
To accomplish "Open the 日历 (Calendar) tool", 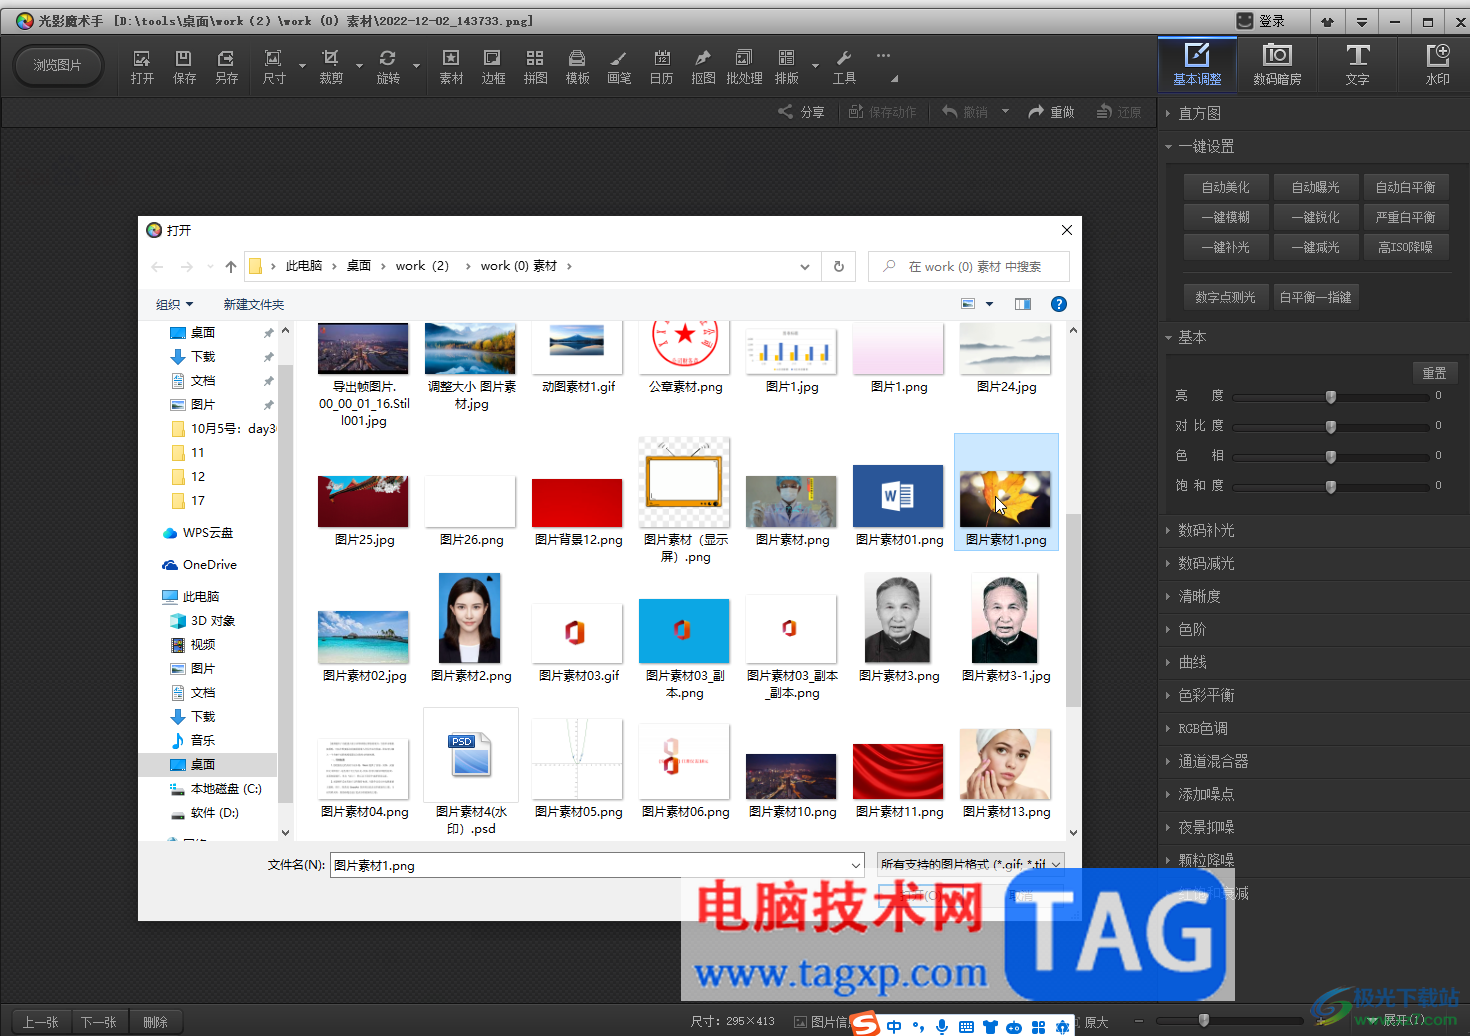I will 661,66.
